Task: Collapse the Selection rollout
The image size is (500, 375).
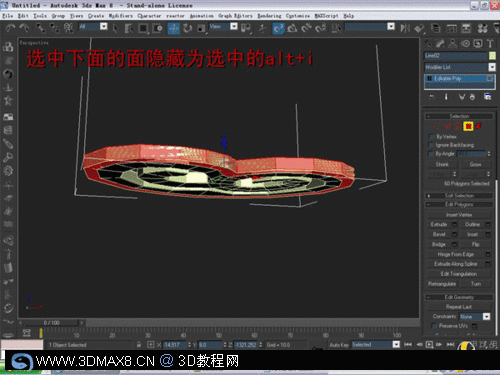Action: pyautogui.click(x=459, y=116)
